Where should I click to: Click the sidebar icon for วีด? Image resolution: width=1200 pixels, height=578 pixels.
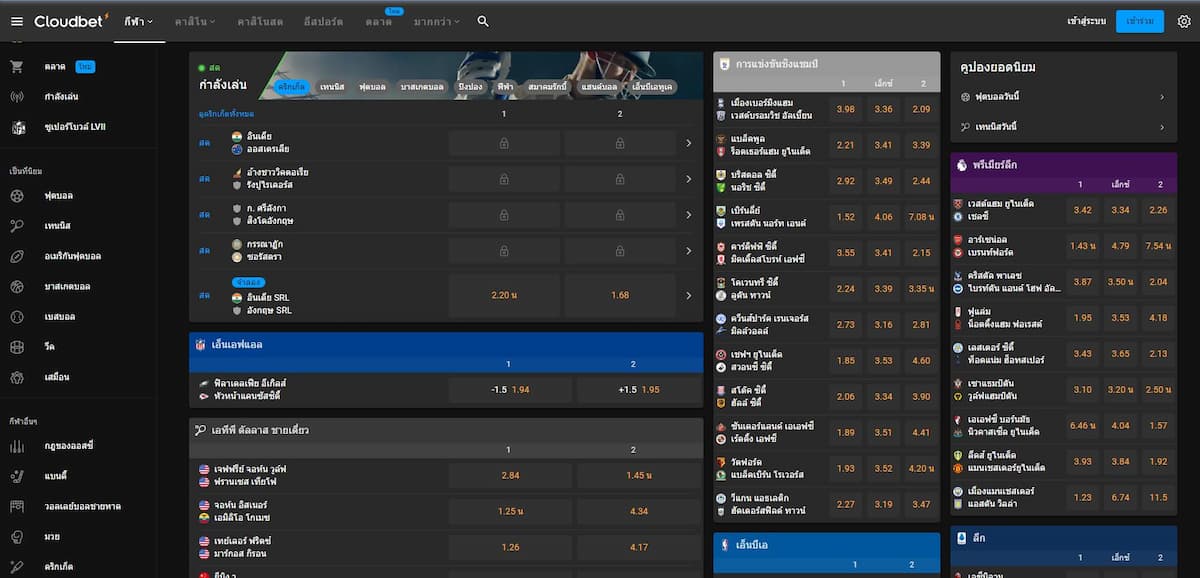17,347
